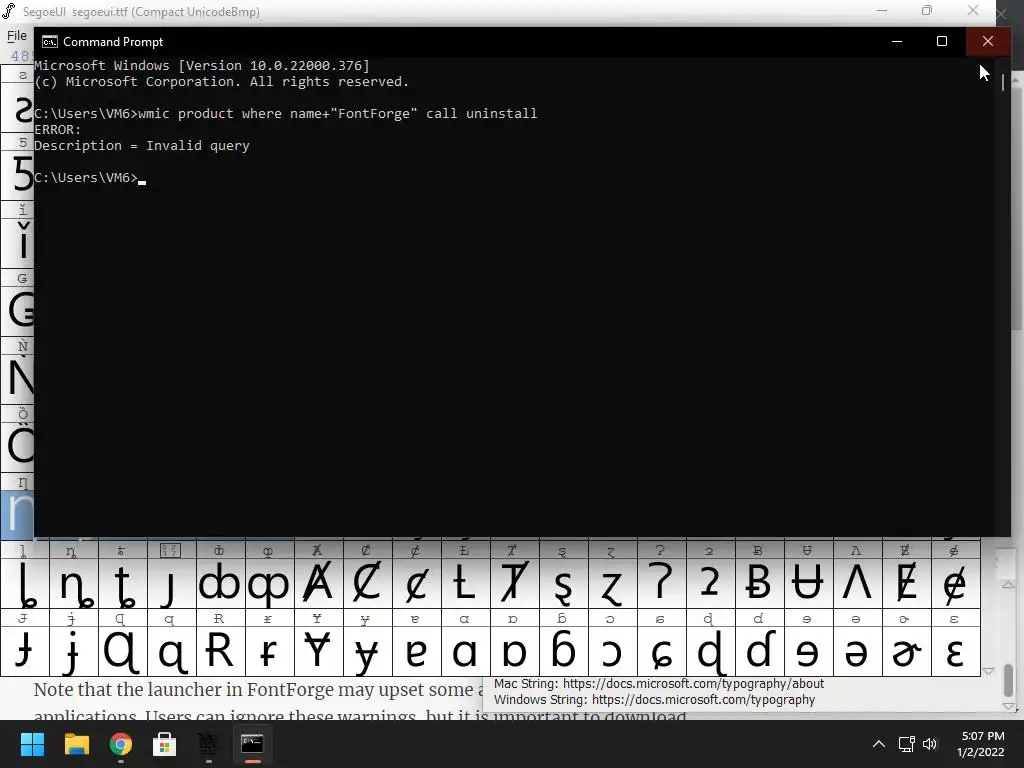Open network status tray icon
The width and height of the screenshot is (1024, 768).
pos(906,744)
